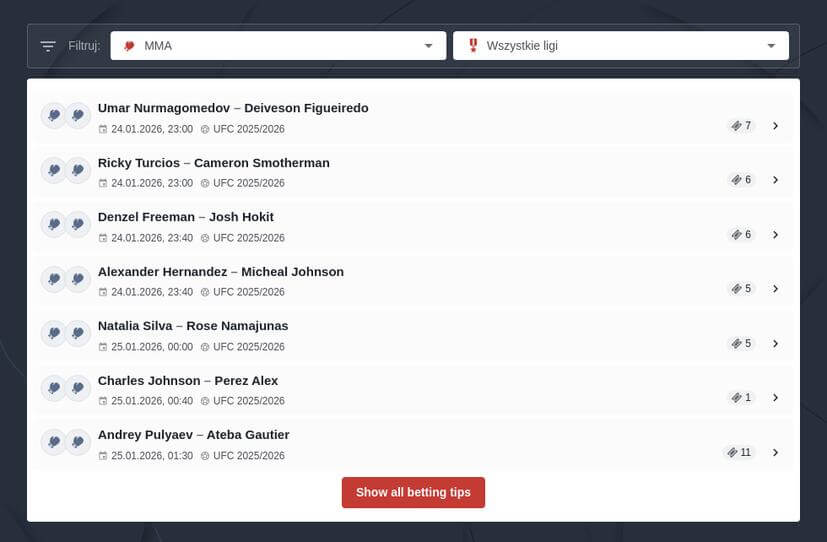The width and height of the screenshot is (827, 542).
Task: Click second fighter icon for Rose Namajunas
Action: pyautogui.click(x=78, y=334)
